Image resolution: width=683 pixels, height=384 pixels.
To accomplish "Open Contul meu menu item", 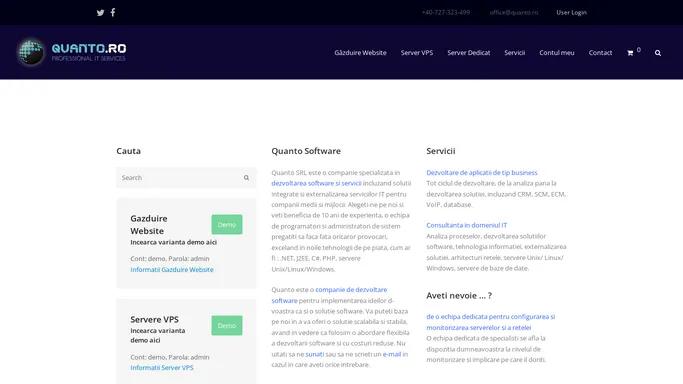I will pyautogui.click(x=557, y=53).
